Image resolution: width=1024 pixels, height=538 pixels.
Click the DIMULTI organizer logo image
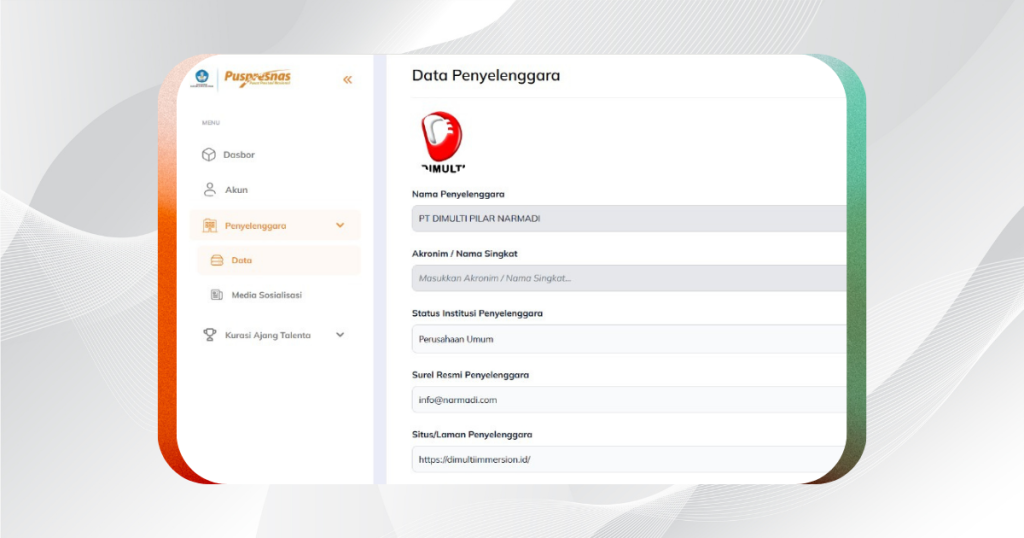click(x=441, y=141)
